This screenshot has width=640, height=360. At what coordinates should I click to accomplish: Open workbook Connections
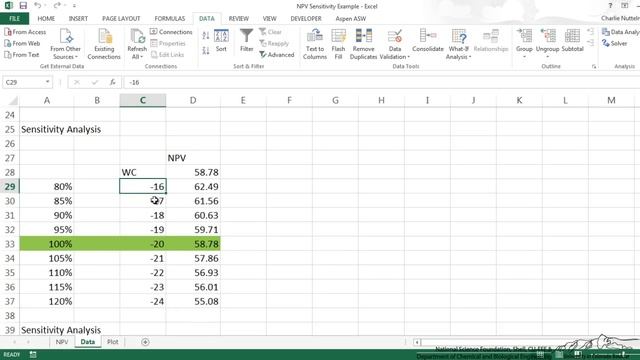(171, 32)
